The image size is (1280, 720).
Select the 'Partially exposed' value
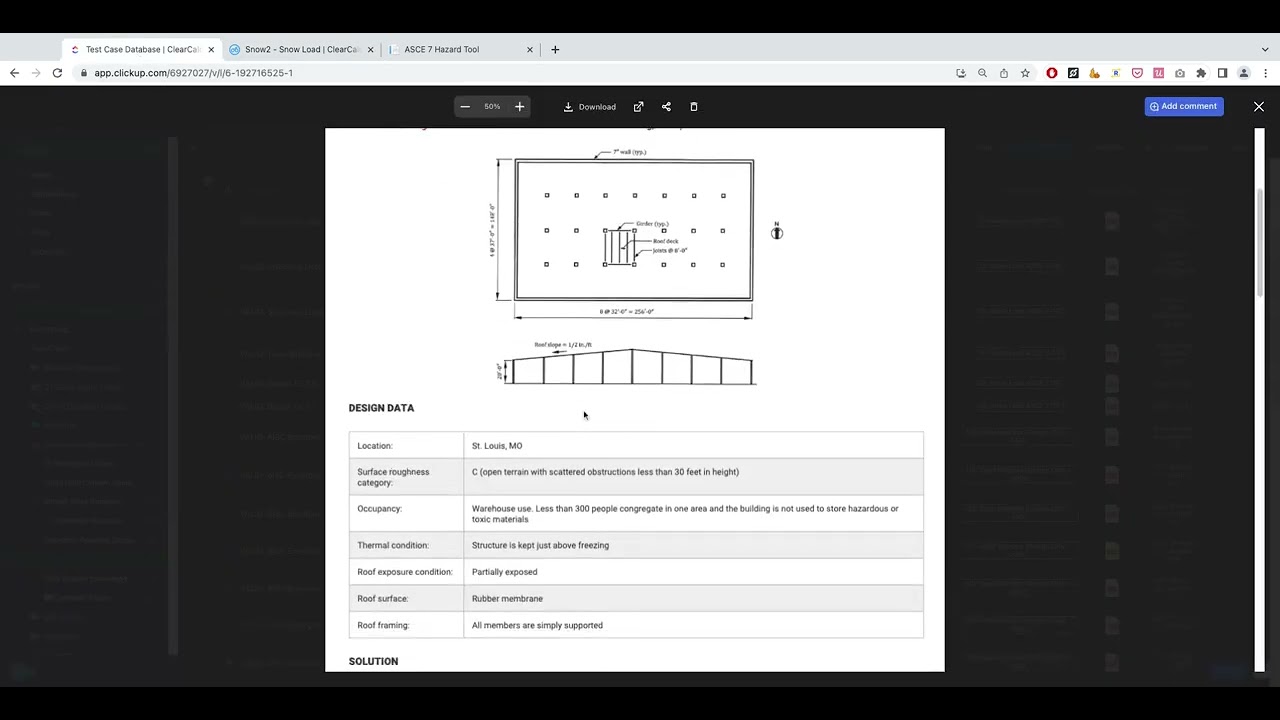(x=504, y=572)
